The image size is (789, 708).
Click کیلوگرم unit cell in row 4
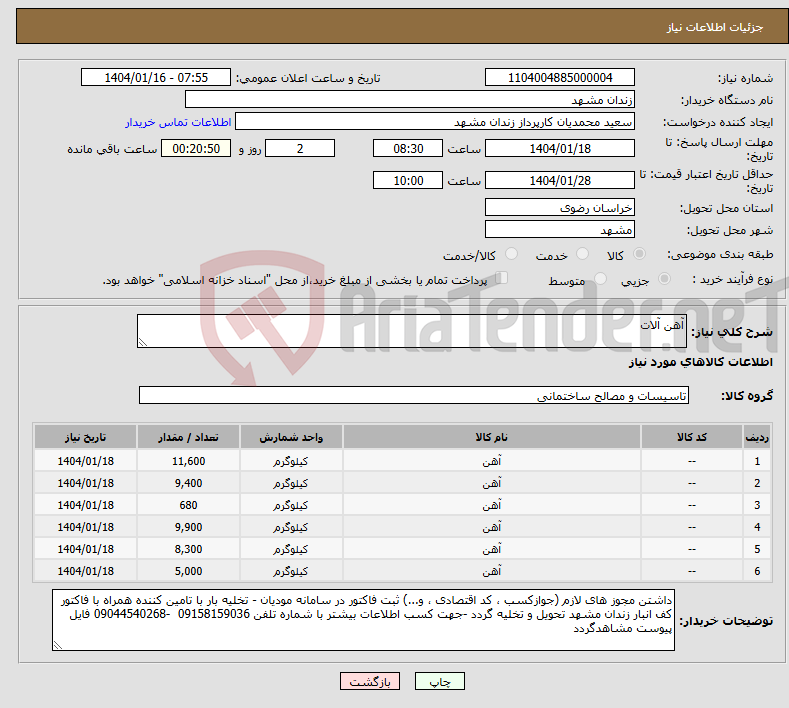(x=291, y=527)
